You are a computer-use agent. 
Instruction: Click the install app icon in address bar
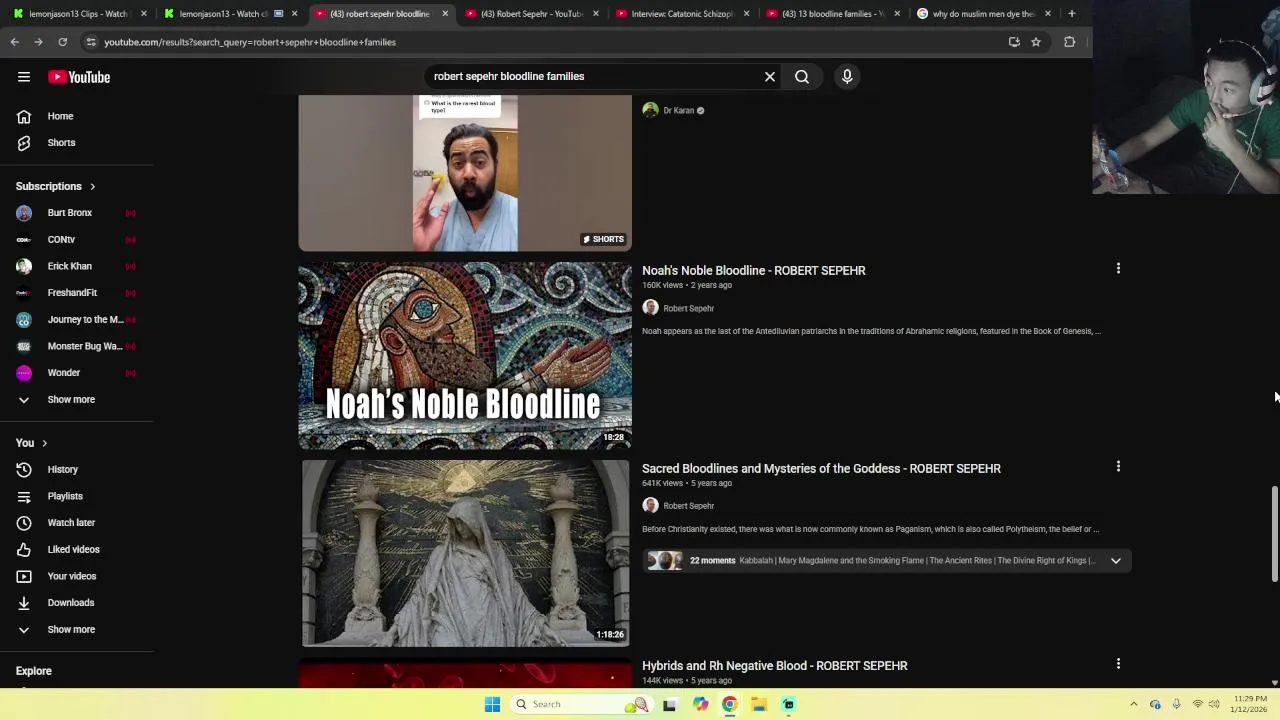(x=1014, y=42)
